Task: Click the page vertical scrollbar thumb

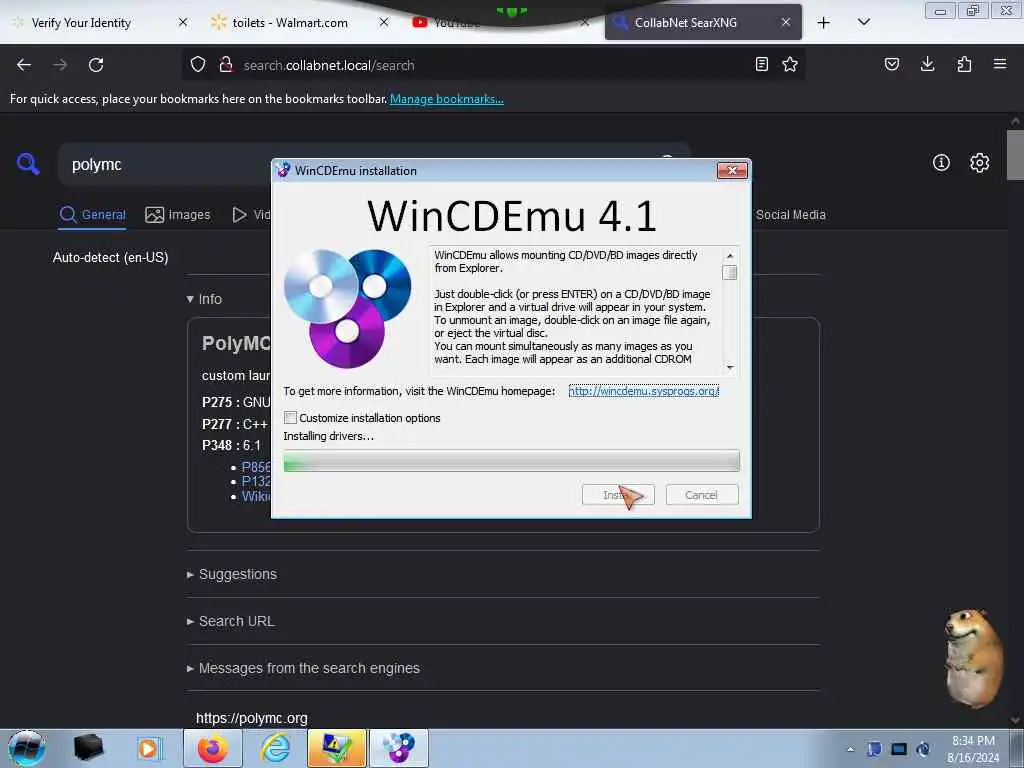Action: tap(1014, 155)
